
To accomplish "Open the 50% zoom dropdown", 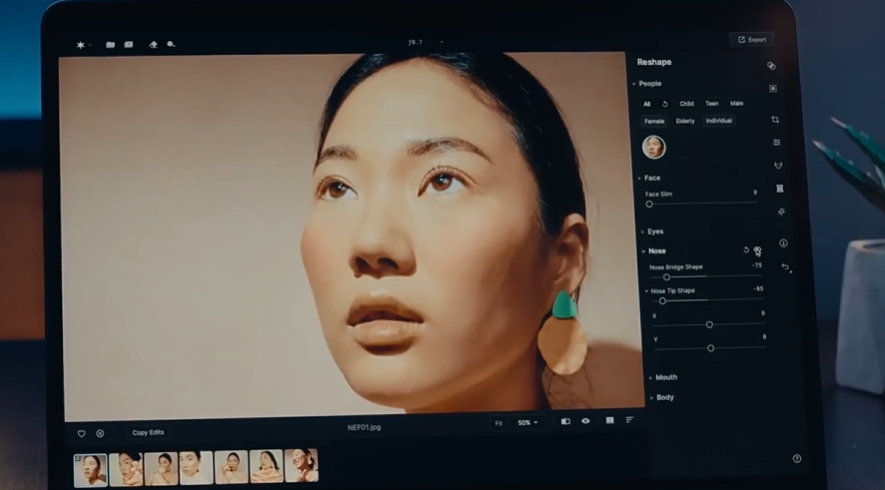I will (527, 422).
